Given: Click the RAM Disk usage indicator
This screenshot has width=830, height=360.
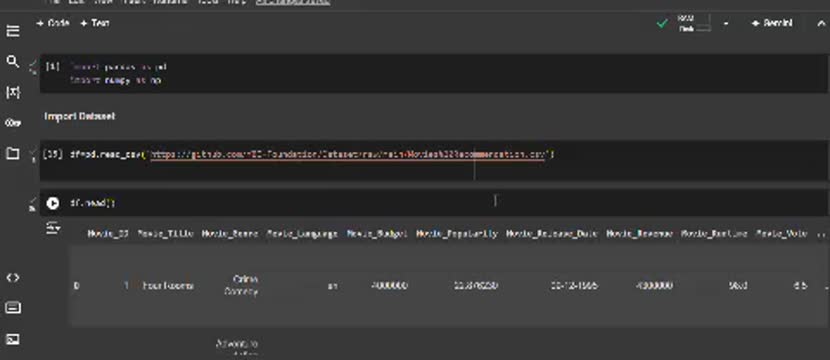Looking at the screenshot, I should (x=694, y=23).
